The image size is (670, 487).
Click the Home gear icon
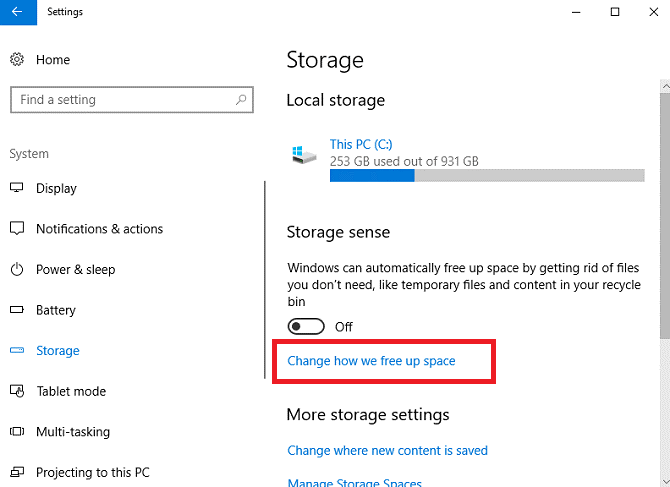point(17,59)
